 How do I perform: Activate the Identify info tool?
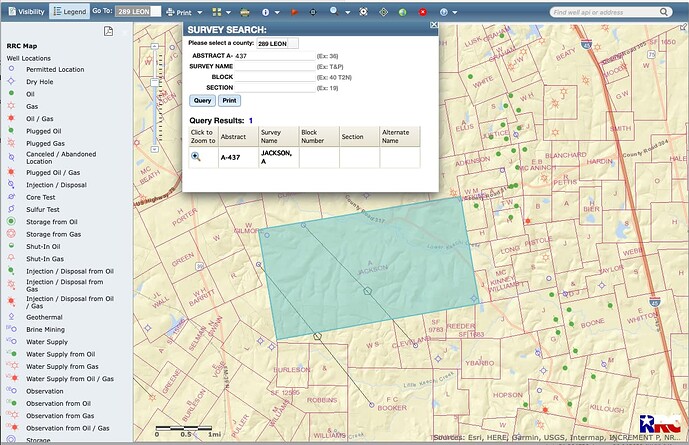[265, 12]
